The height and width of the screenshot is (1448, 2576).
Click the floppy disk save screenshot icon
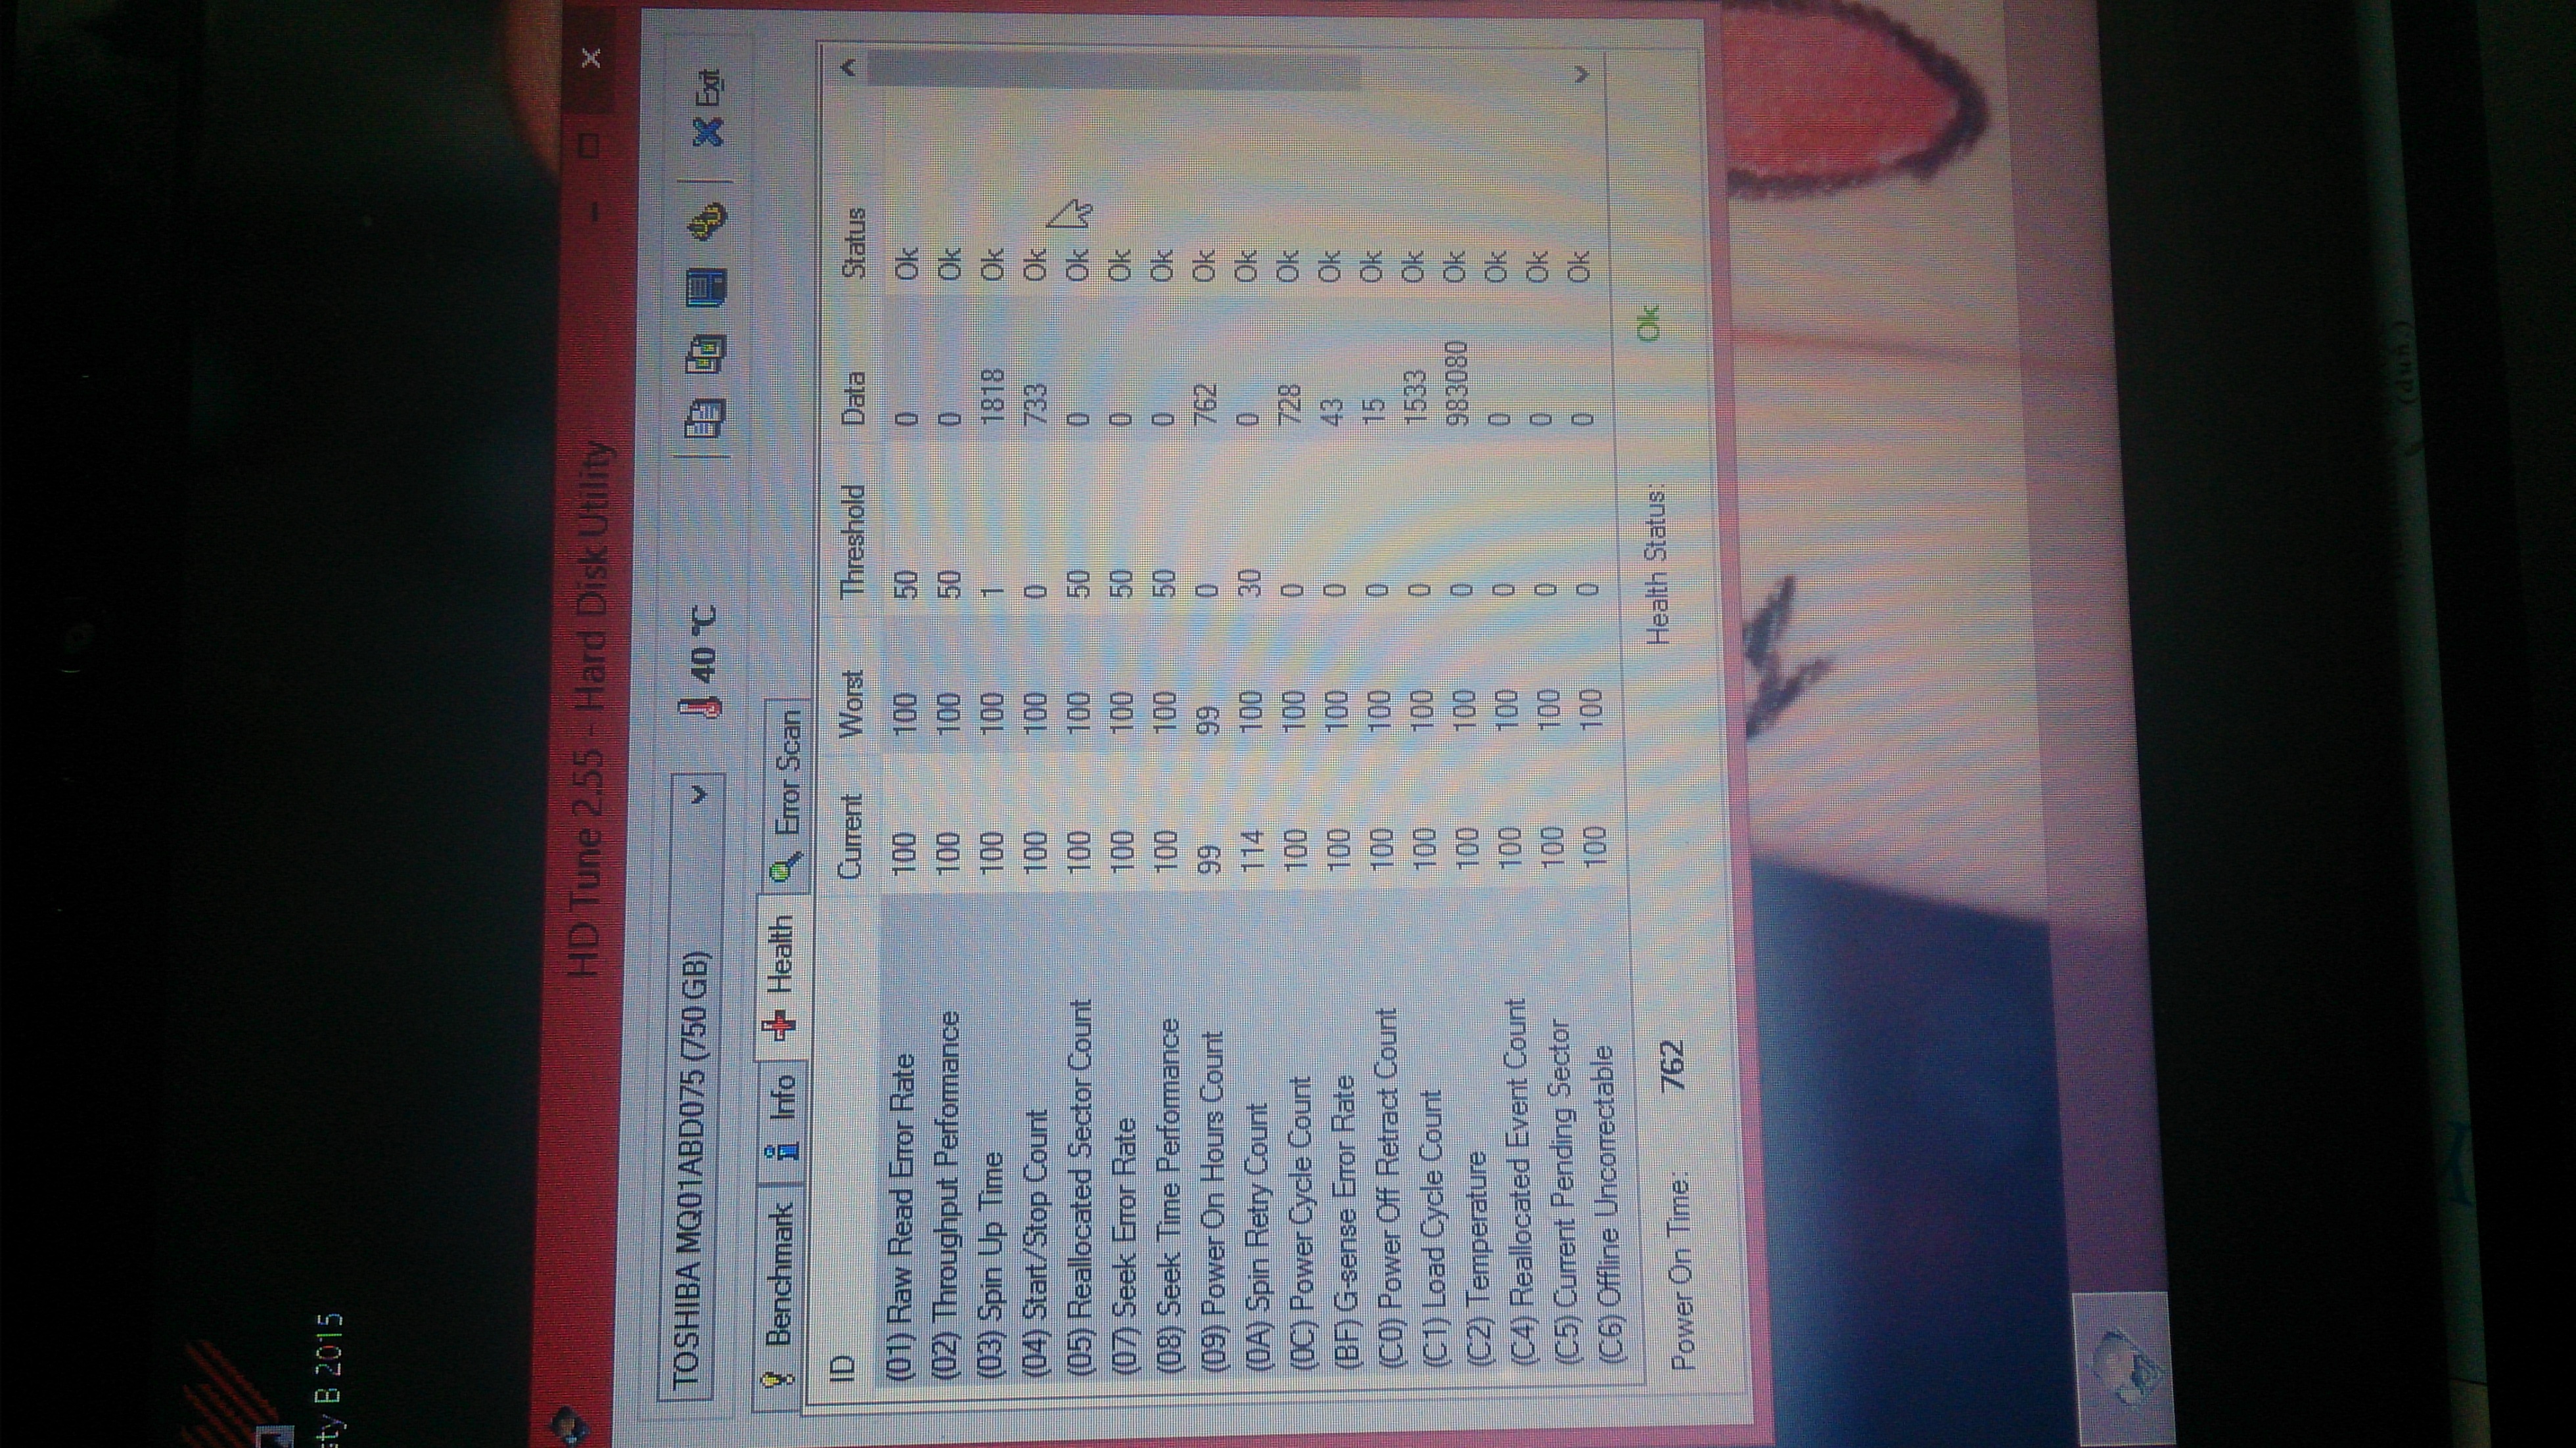coord(706,287)
